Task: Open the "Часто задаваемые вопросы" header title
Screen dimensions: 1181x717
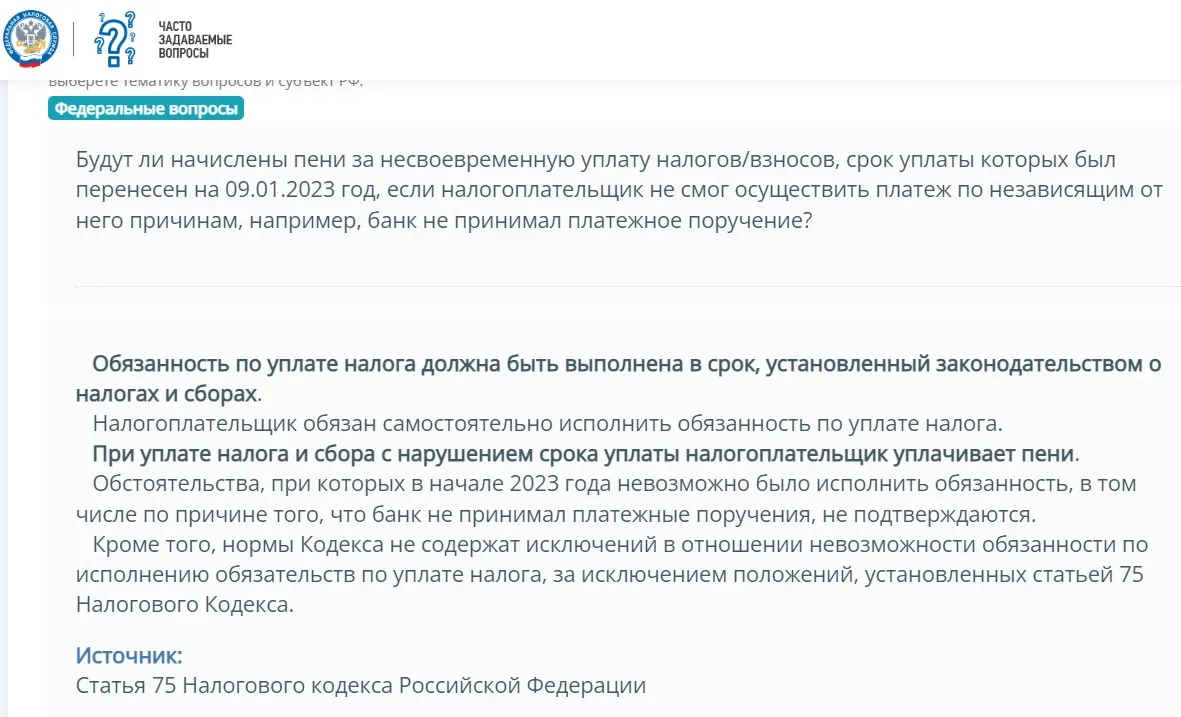Action: (195, 39)
